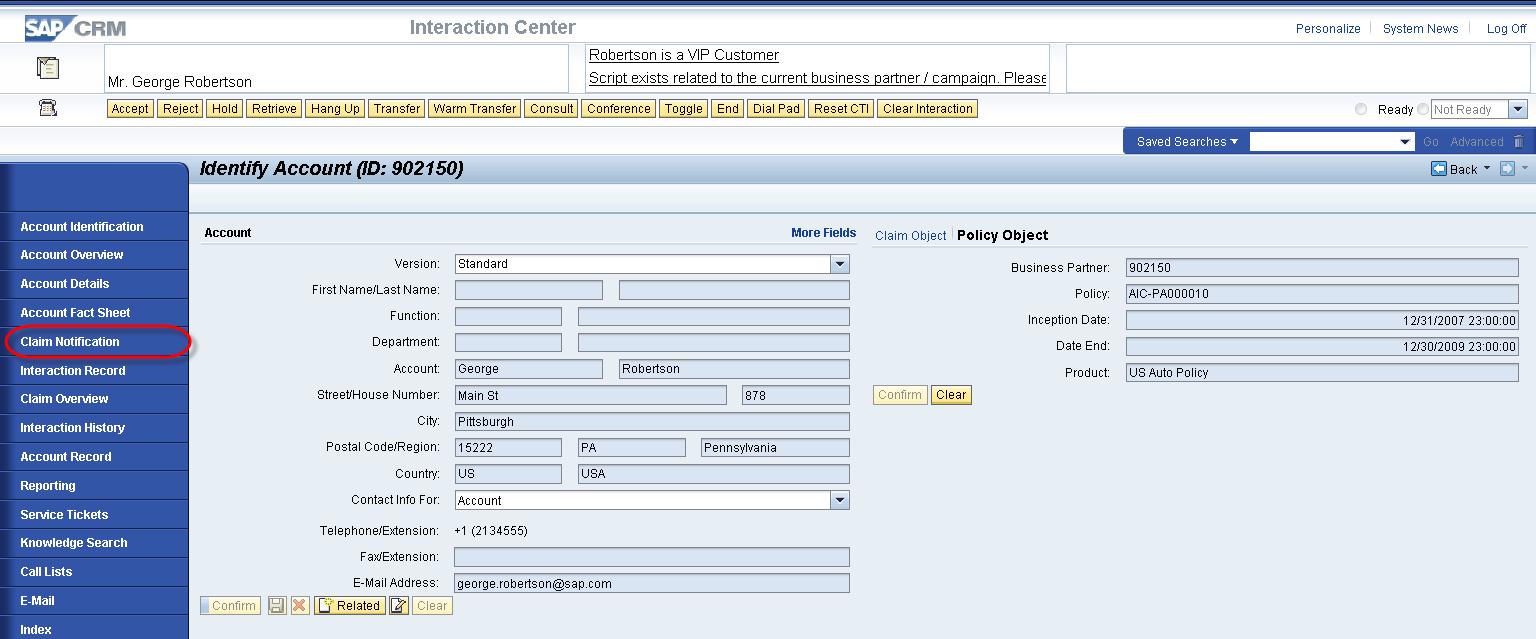This screenshot has height=639, width=1536.
Task: Click the red X delete icon
Action: coord(300,606)
